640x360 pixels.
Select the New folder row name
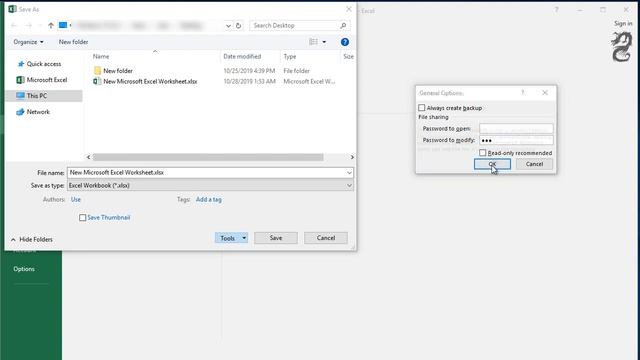point(118,71)
